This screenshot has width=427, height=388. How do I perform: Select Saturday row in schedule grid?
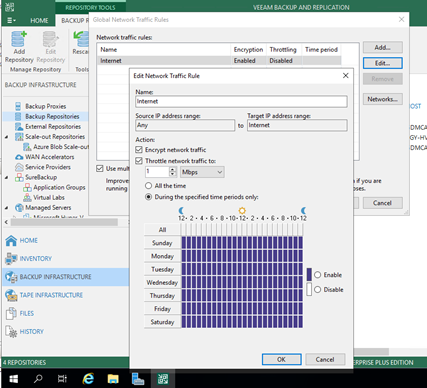pos(162,322)
